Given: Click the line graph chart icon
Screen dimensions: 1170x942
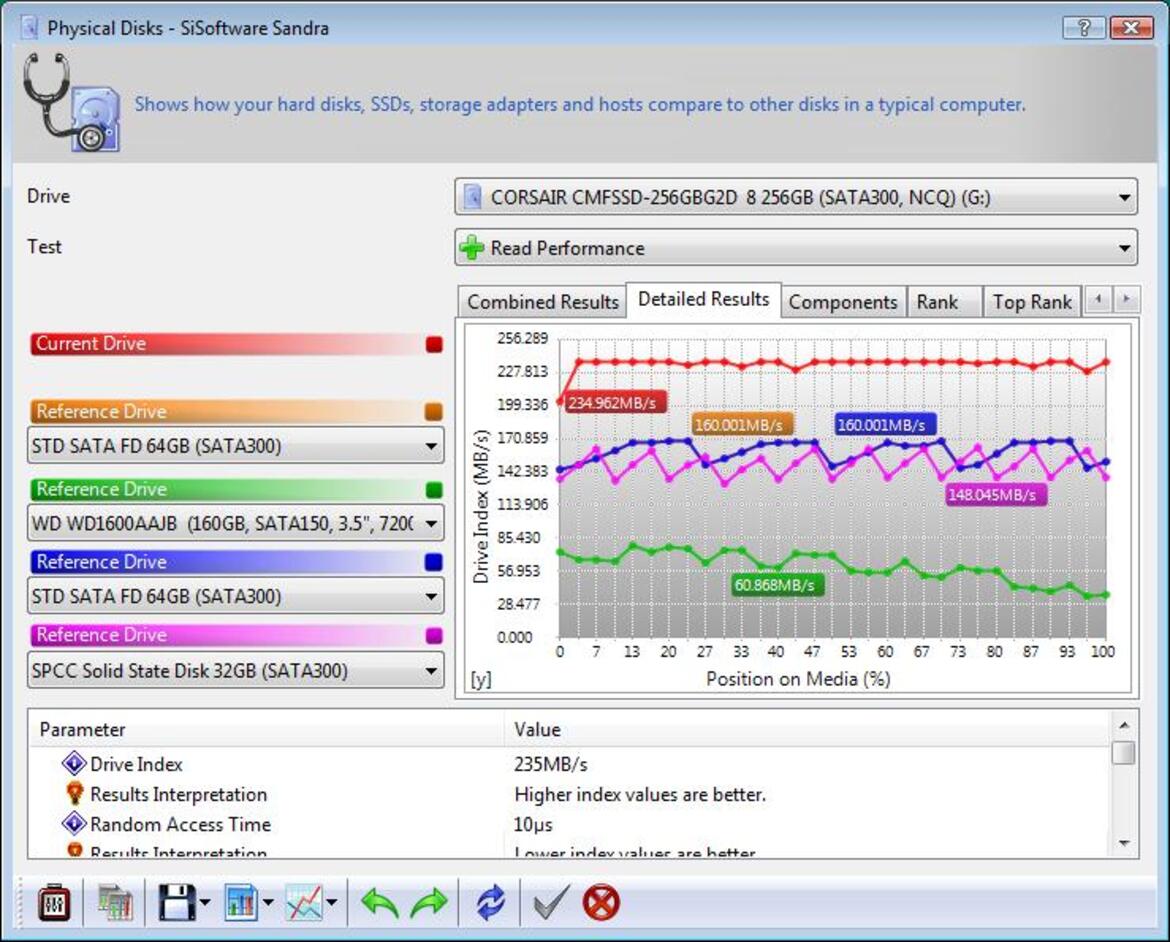Looking at the screenshot, I should point(304,903).
